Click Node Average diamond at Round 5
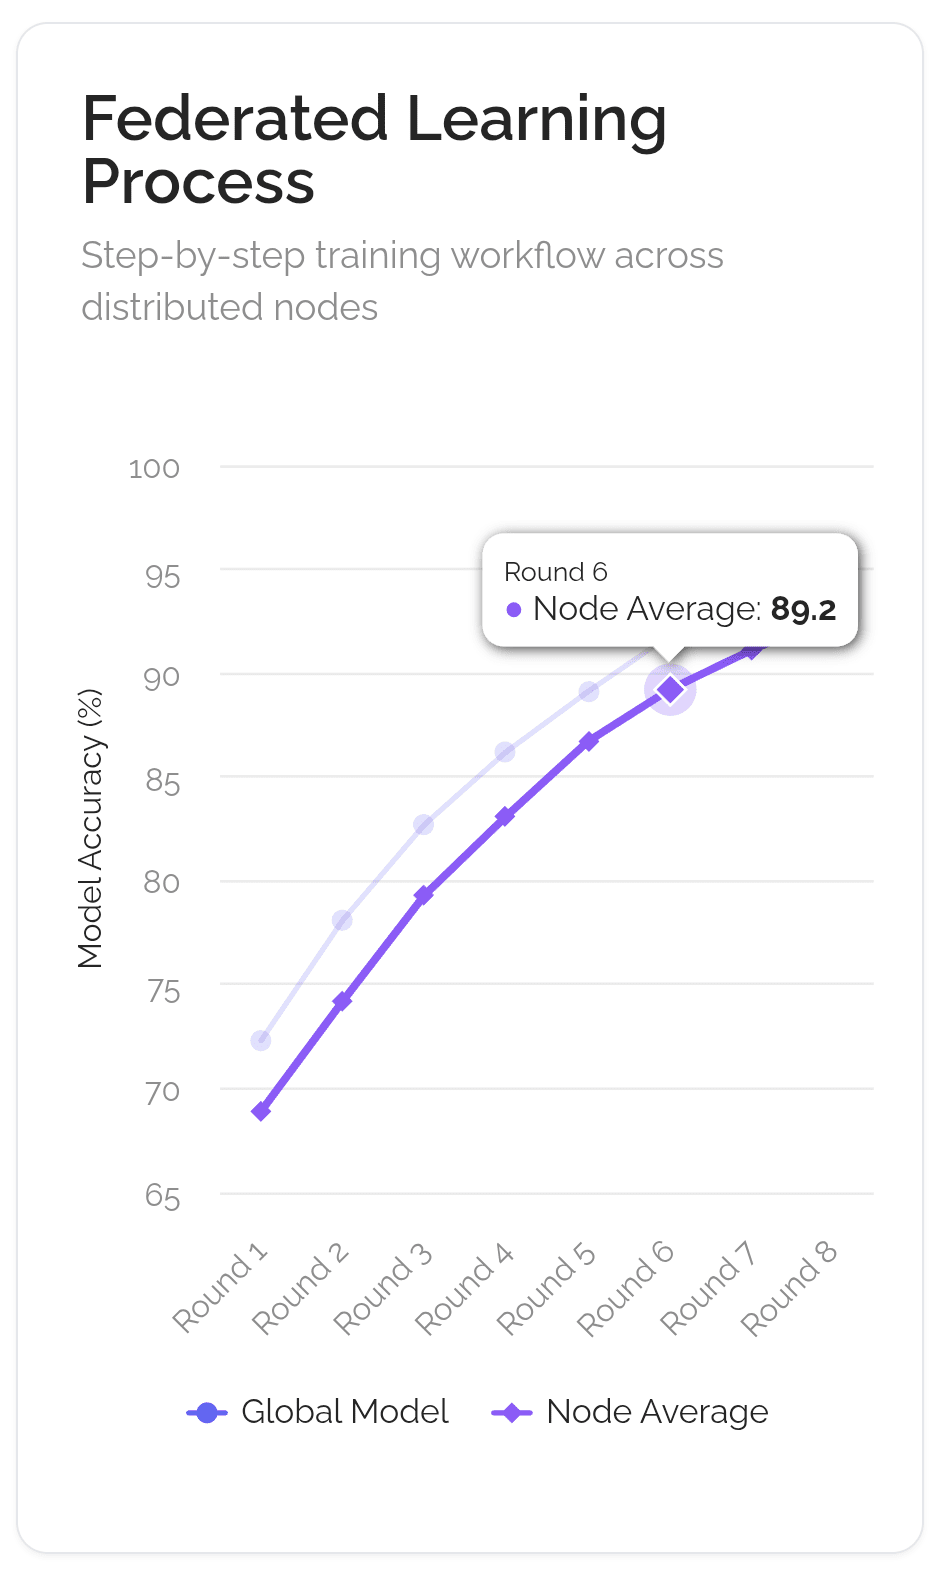 tap(589, 741)
